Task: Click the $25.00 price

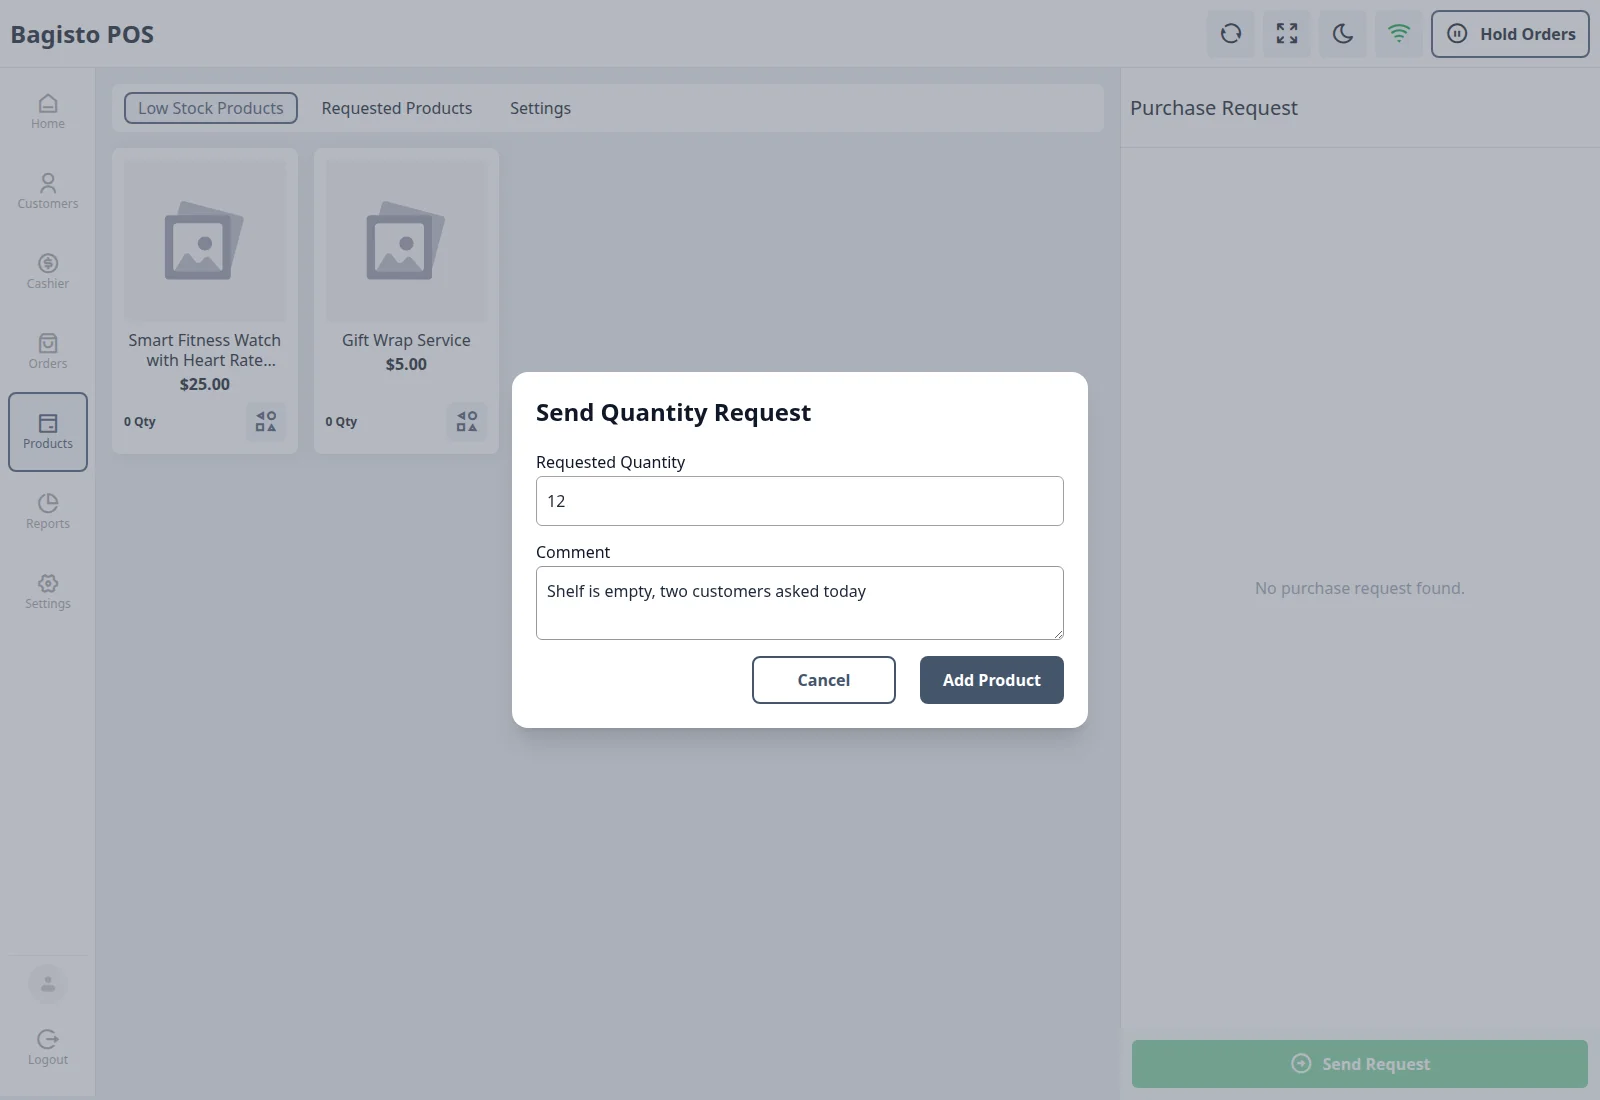Action: click(x=205, y=384)
